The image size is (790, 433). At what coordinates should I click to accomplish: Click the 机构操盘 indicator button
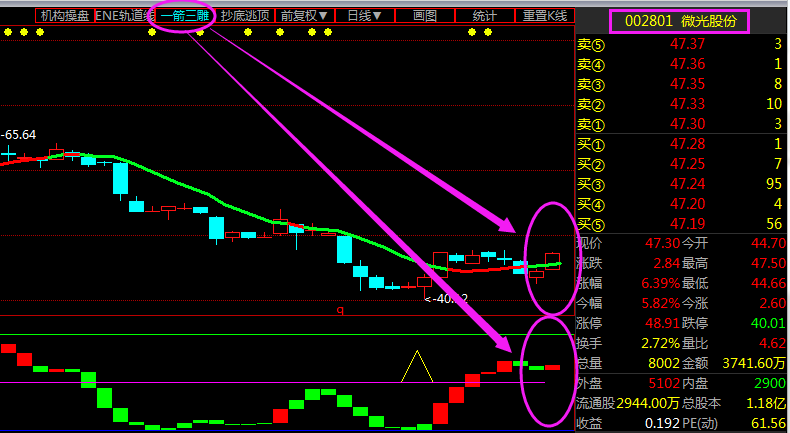click(63, 16)
